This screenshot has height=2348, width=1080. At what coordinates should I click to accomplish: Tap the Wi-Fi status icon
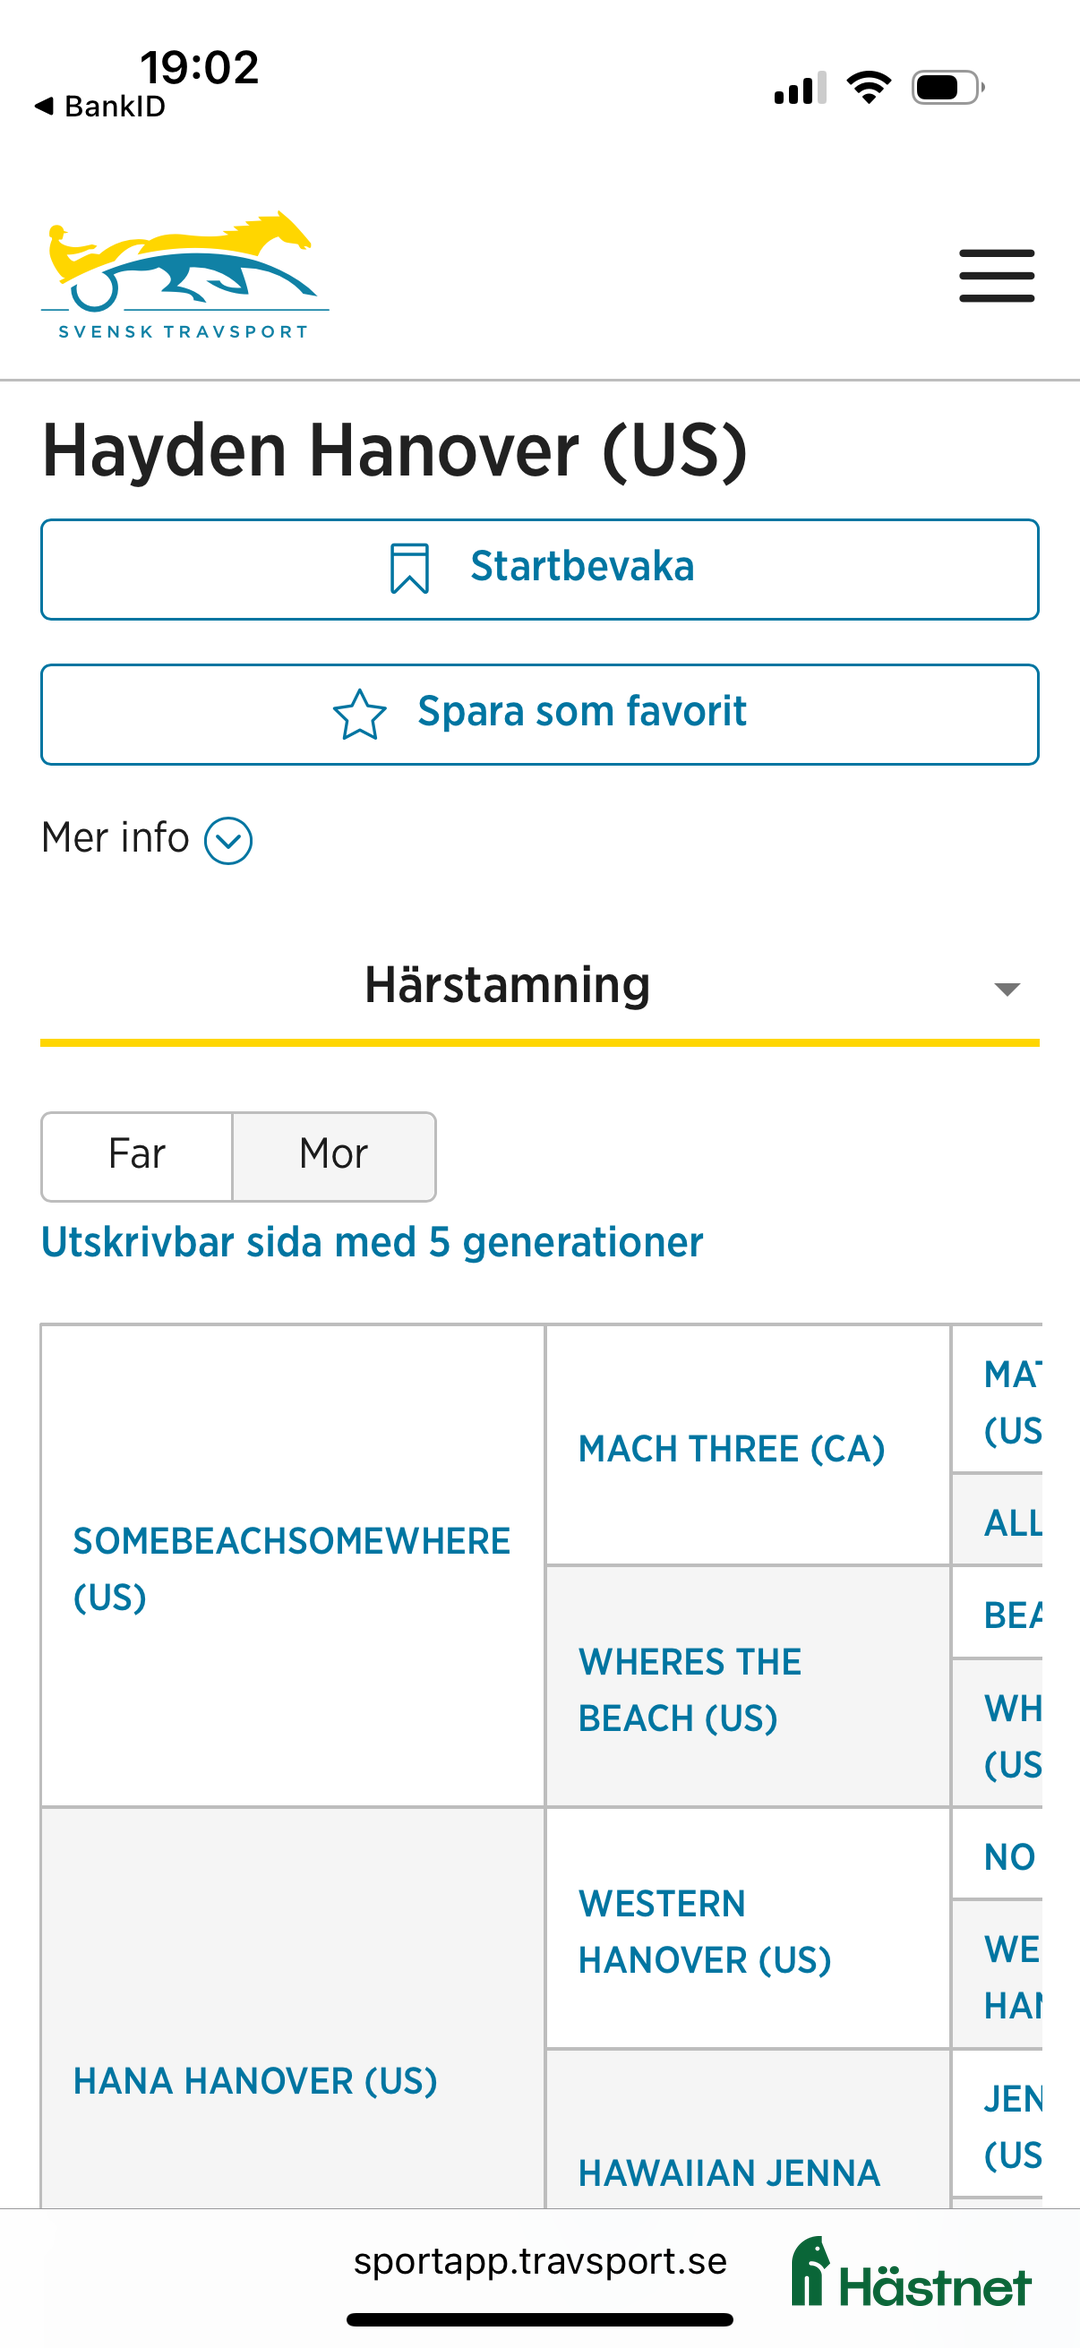(x=868, y=87)
